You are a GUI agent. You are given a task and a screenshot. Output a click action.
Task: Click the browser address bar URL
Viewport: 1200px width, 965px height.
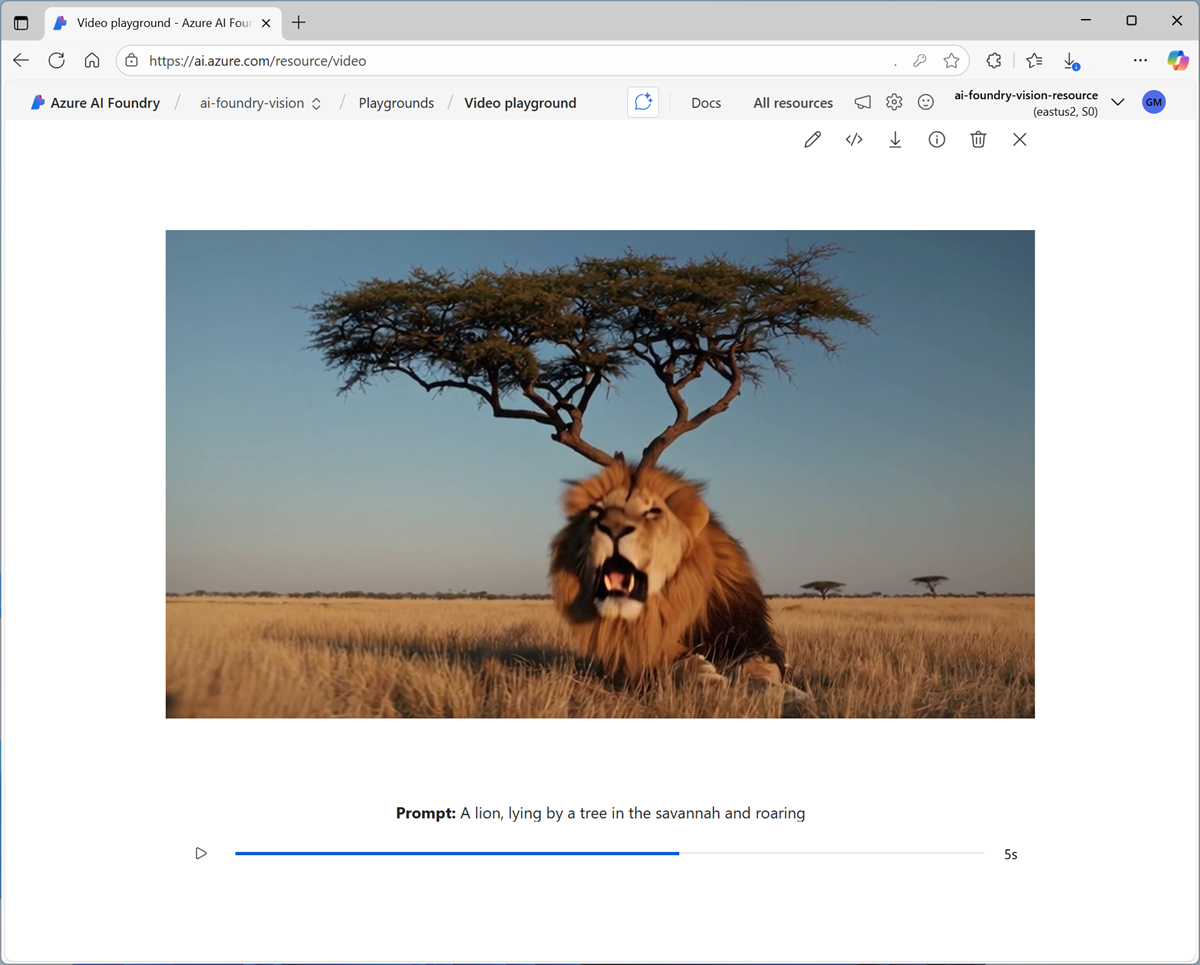point(500,61)
